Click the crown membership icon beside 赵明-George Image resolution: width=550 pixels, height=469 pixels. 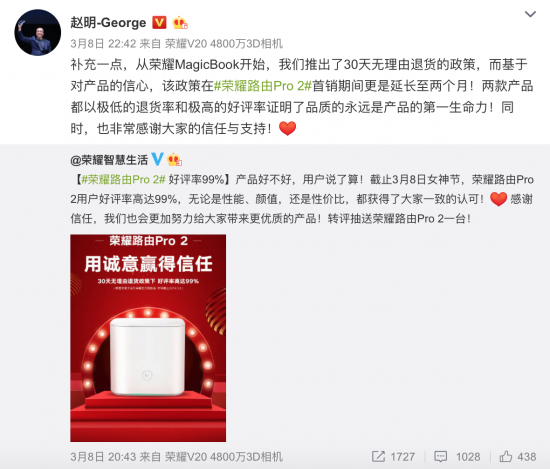coord(180,22)
